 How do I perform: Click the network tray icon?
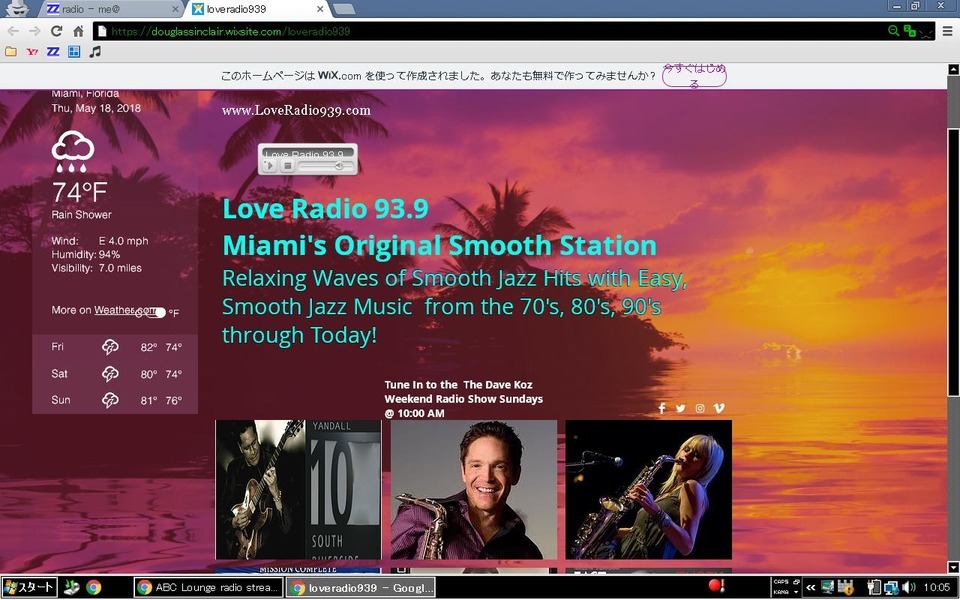tap(891, 588)
